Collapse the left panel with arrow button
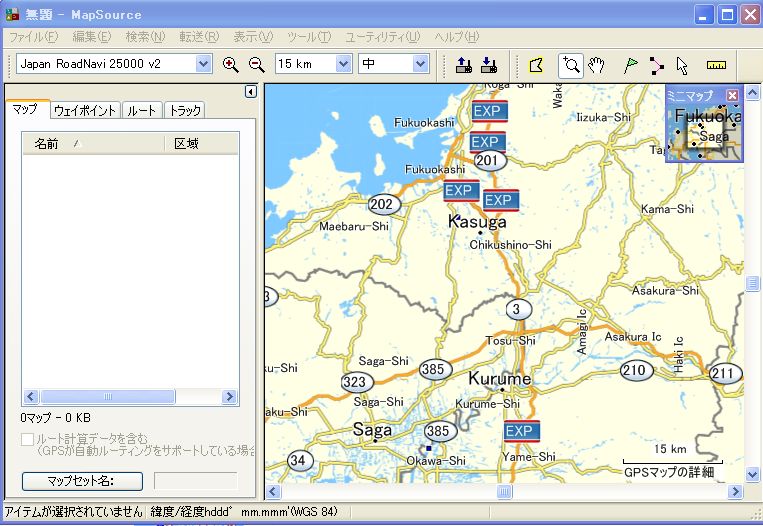763x526 pixels. click(251, 91)
